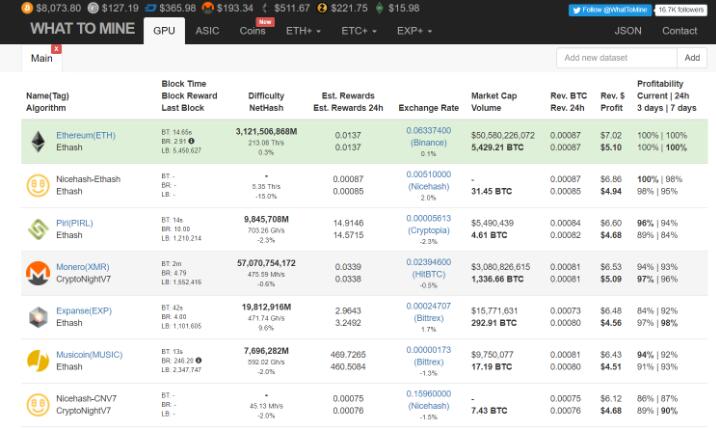Click the Est. Rewards column header
Viewport: 716px width, 428px height.
click(x=348, y=102)
